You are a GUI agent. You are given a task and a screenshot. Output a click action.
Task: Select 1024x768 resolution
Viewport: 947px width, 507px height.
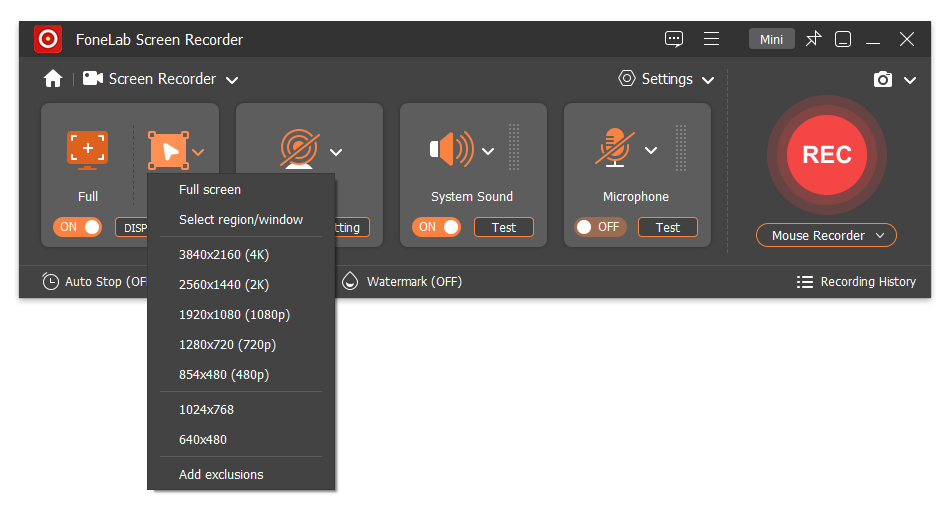[241, 410]
